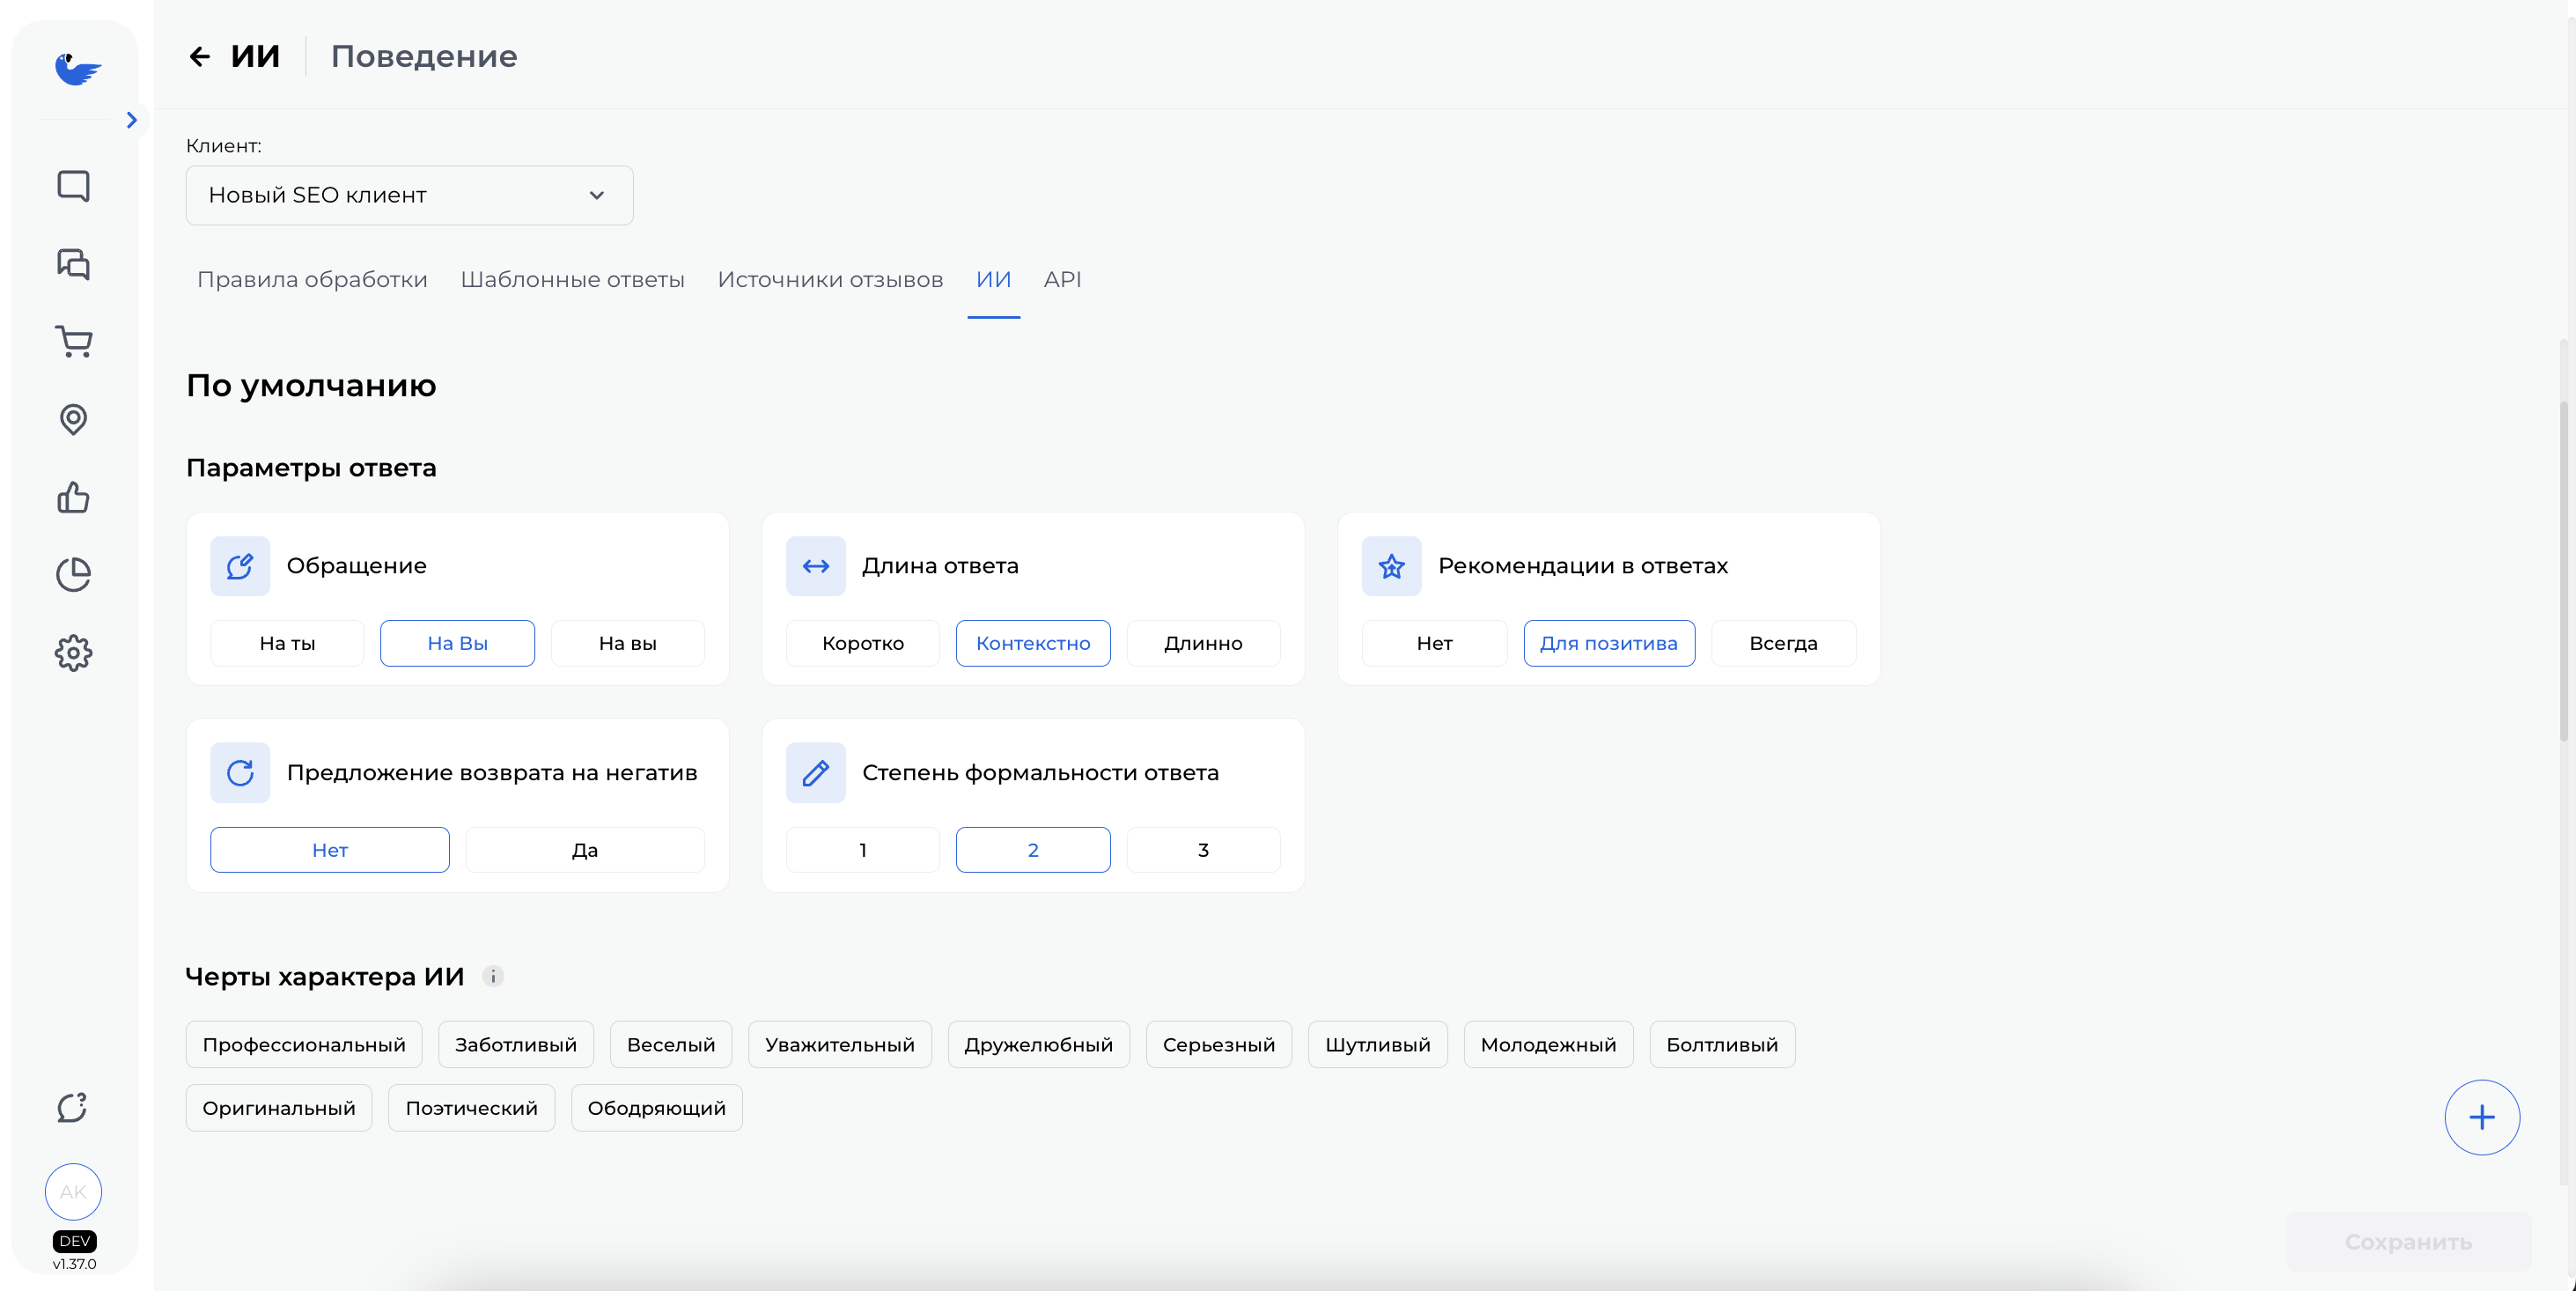Select На Вы capitalized option
This screenshot has width=2576, height=1291.
457,644
